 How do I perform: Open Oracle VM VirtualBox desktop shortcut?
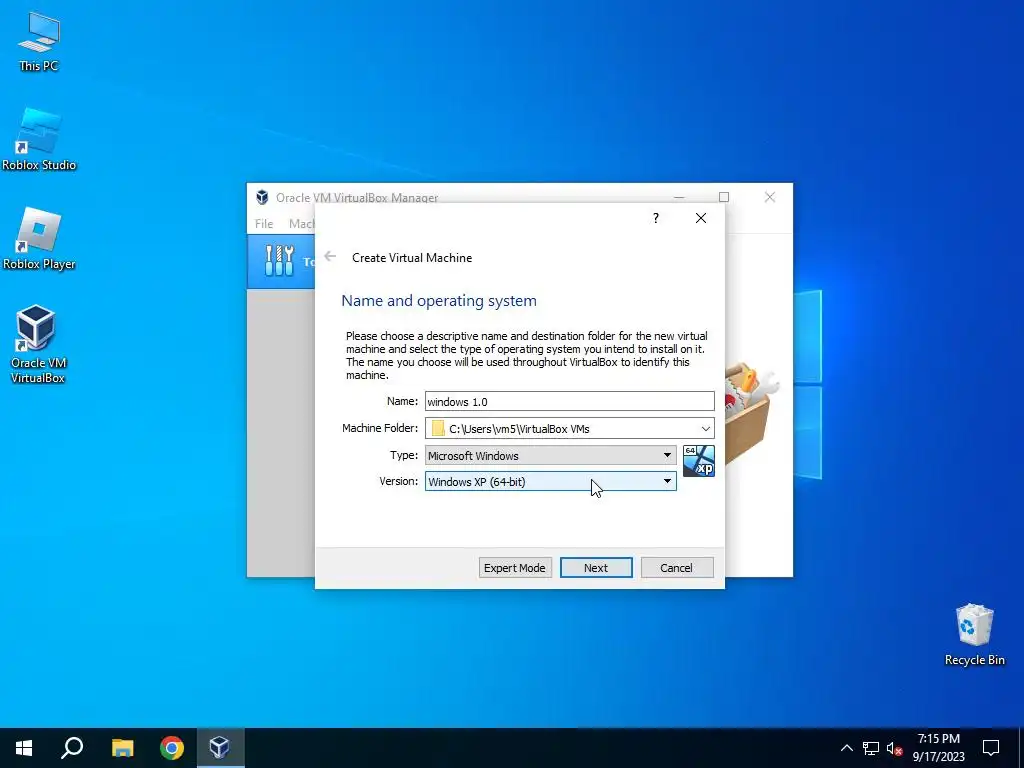37,345
